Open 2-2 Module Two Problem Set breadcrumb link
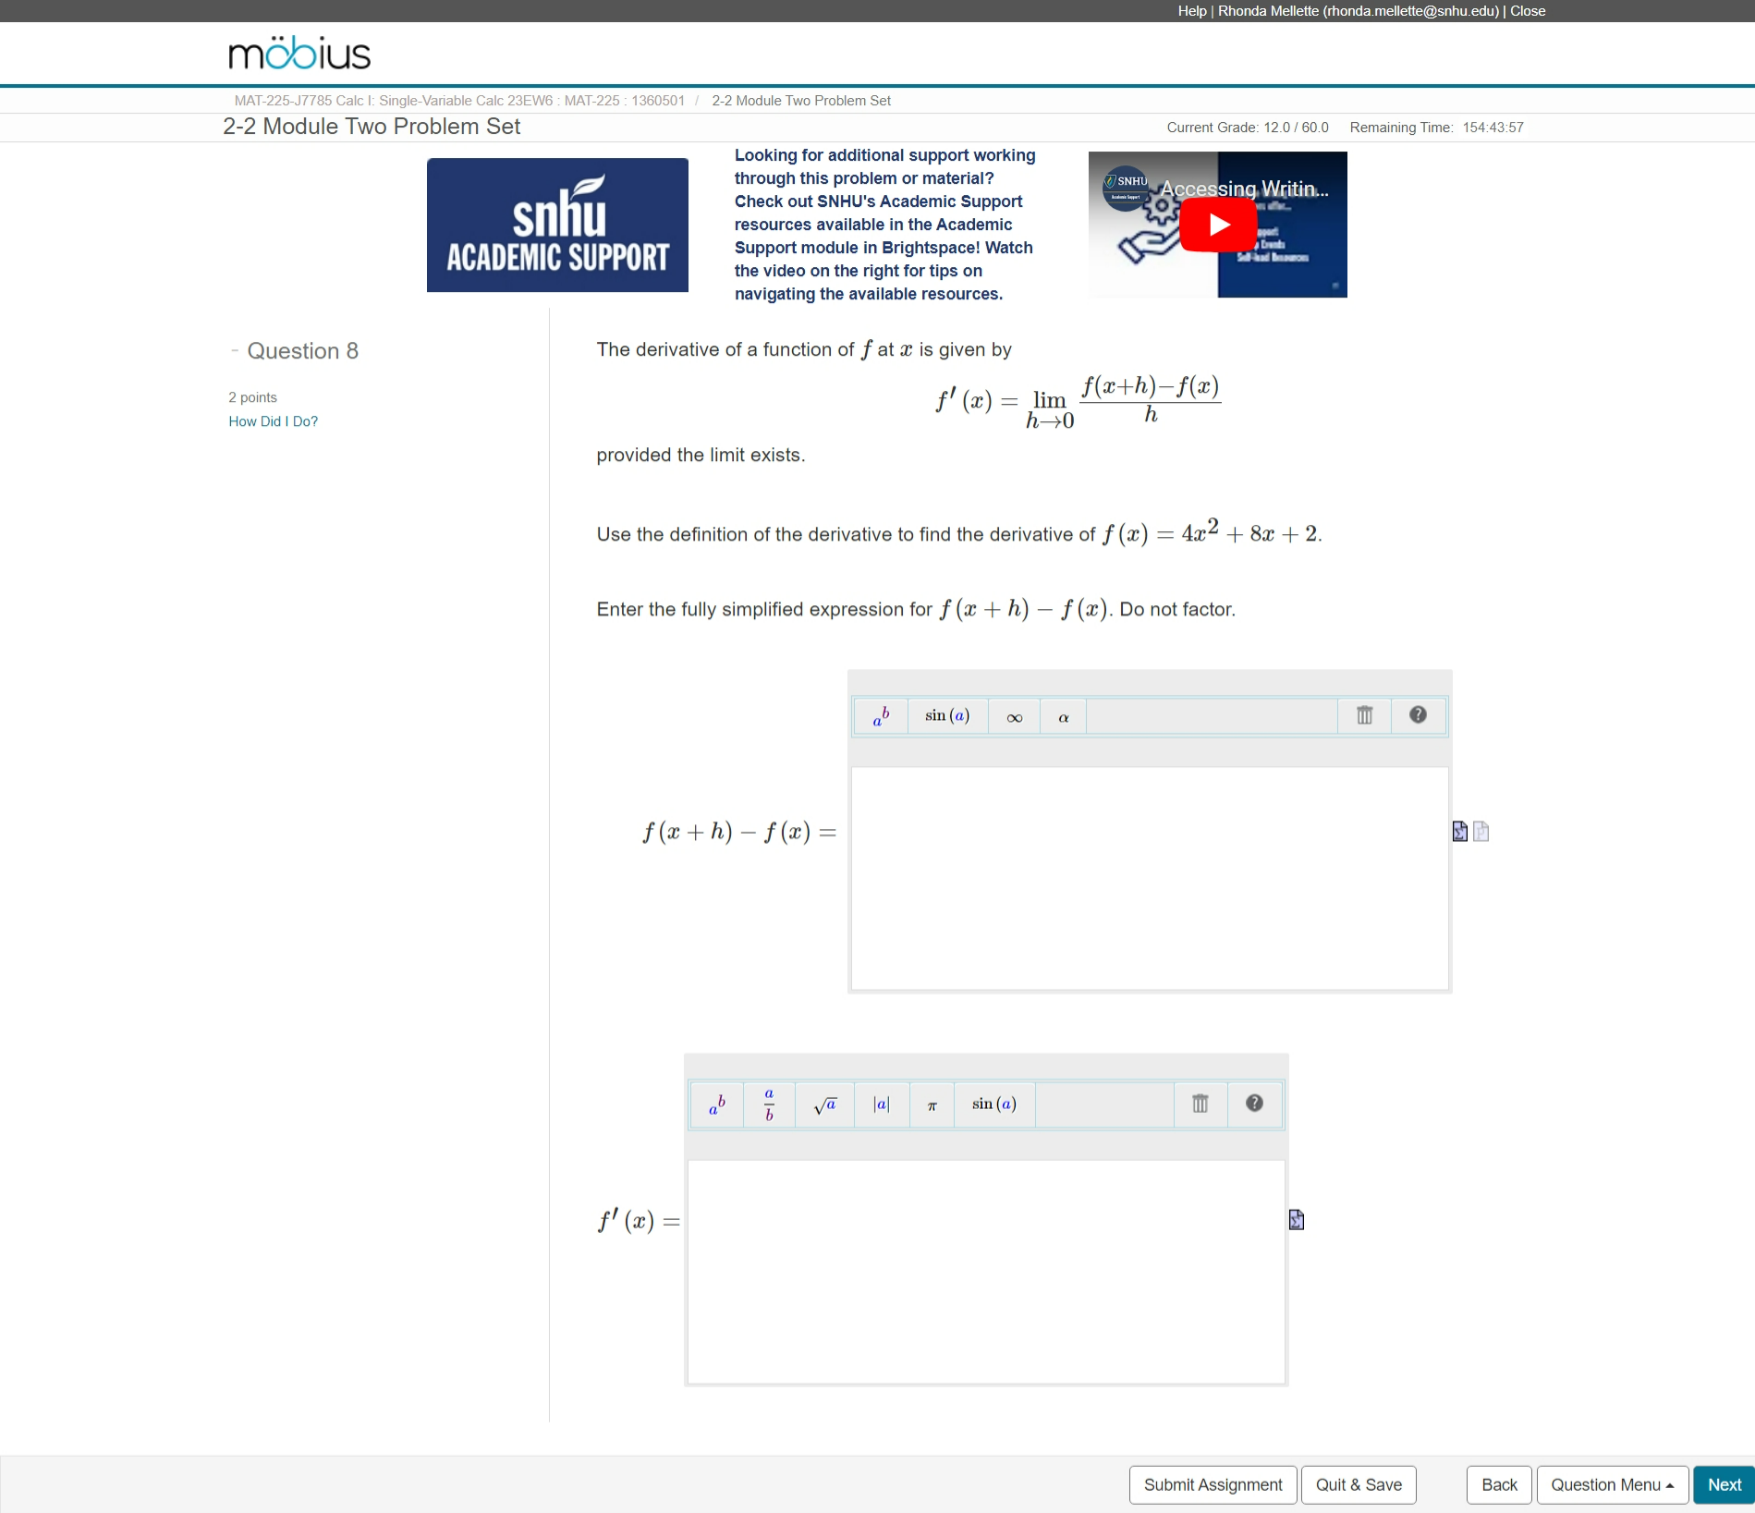 pyautogui.click(x=801, y=100)
